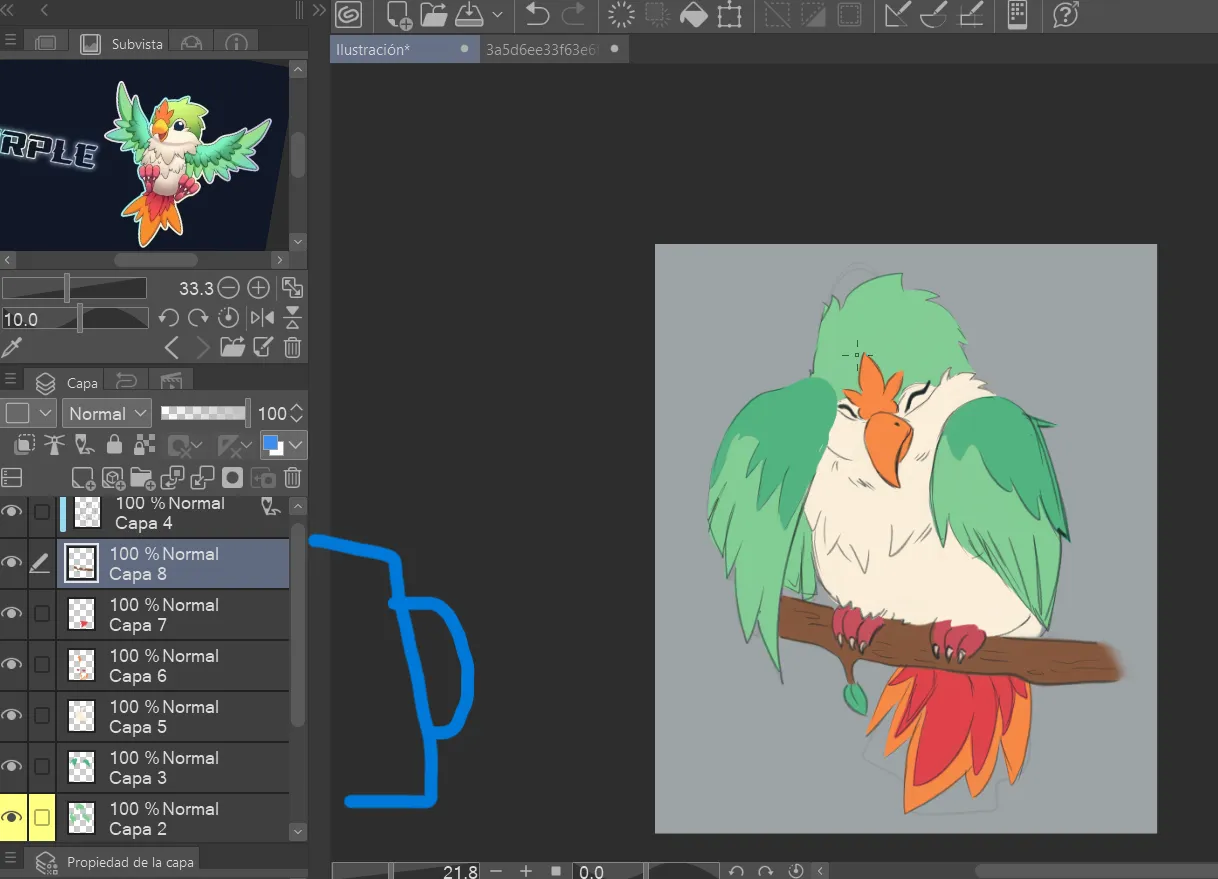The image size is (1218, 879).
Task: Zoom in the Subvista image
Action: 259,288
